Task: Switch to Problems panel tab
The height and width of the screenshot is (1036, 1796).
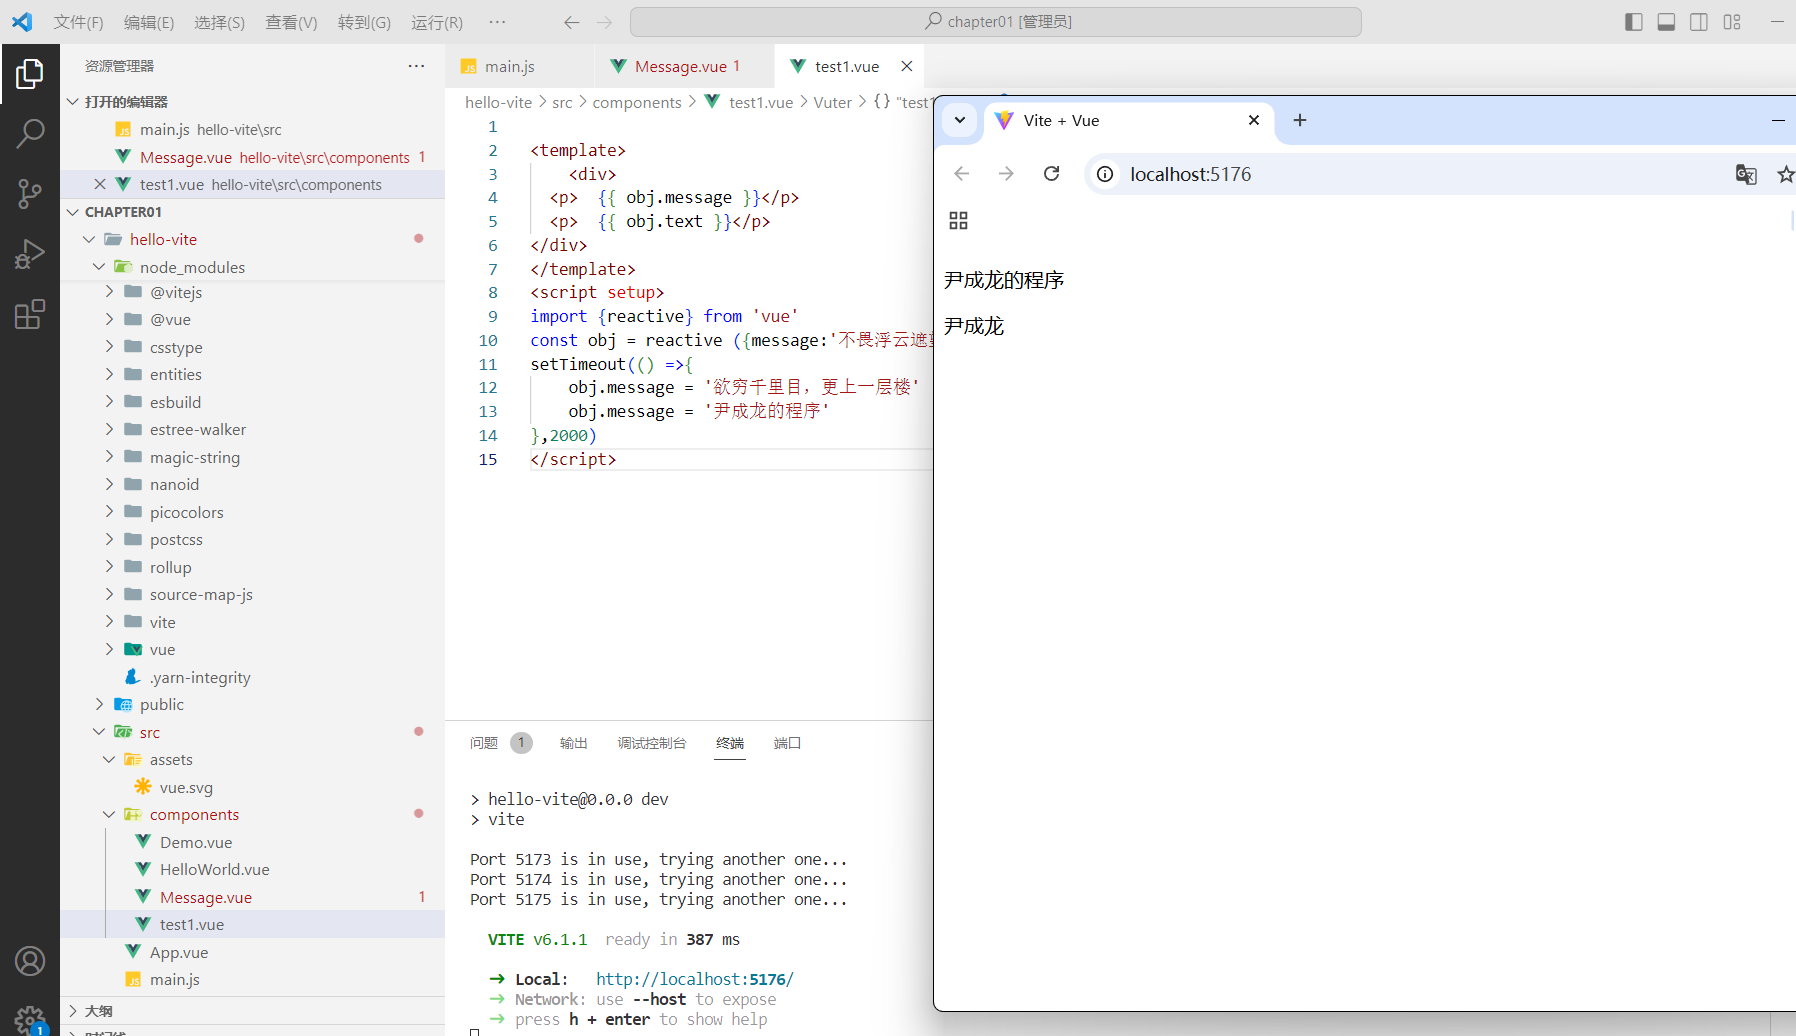Action: pyautogui.click(x=484, y=743)
